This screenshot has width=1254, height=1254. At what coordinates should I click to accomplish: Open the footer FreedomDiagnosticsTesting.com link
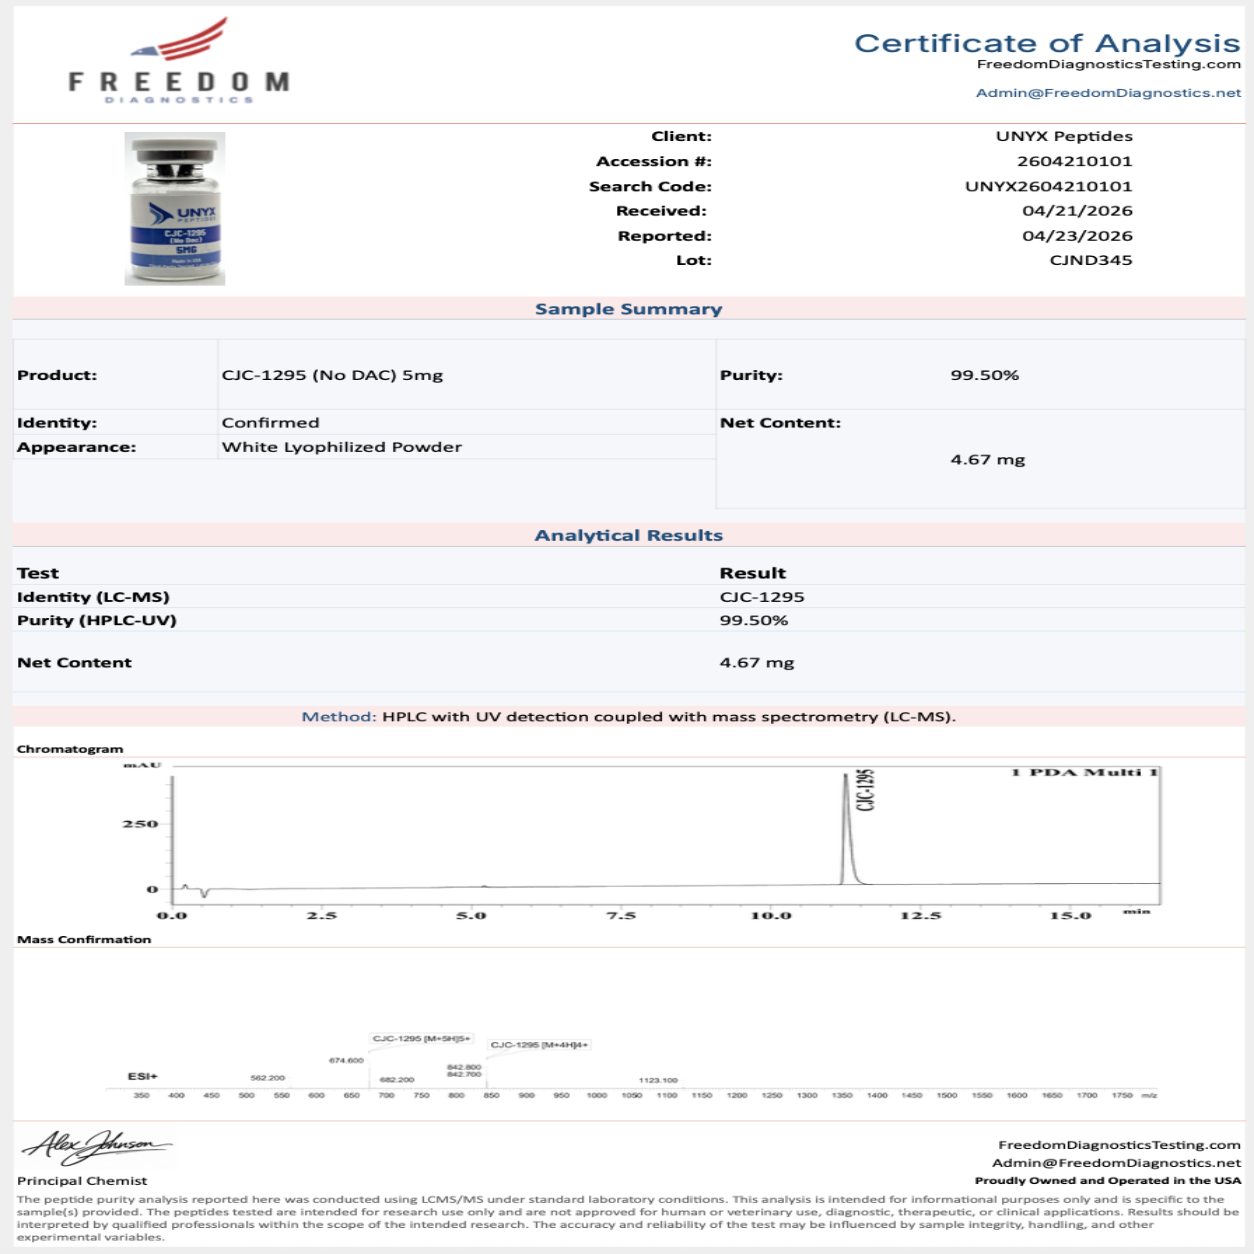[x=1118, y=1145]
